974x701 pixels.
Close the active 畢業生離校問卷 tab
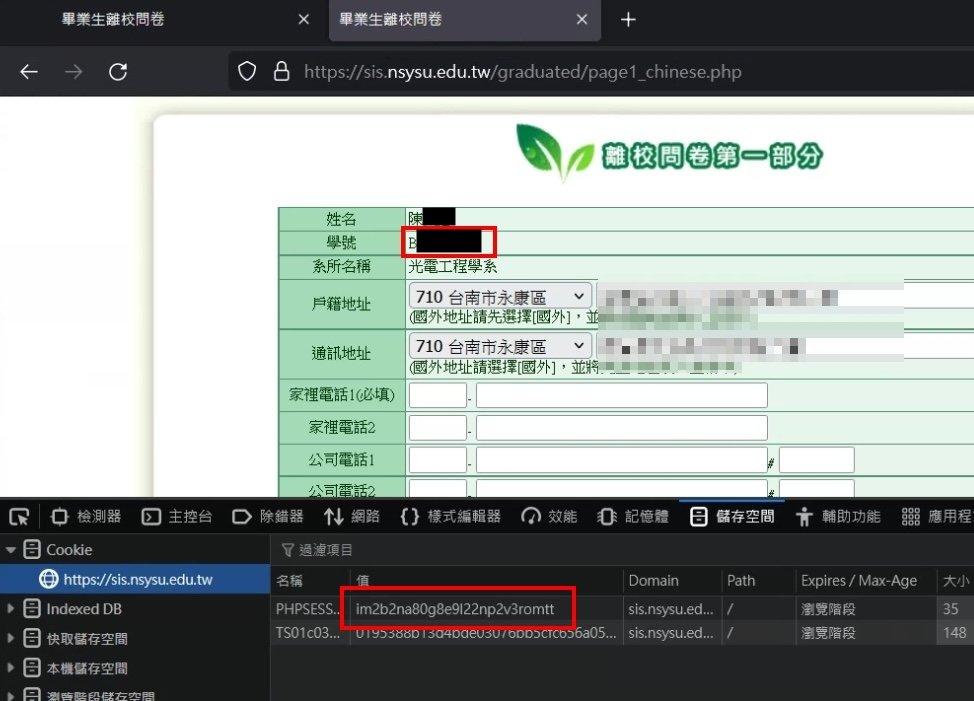[581, 20]
